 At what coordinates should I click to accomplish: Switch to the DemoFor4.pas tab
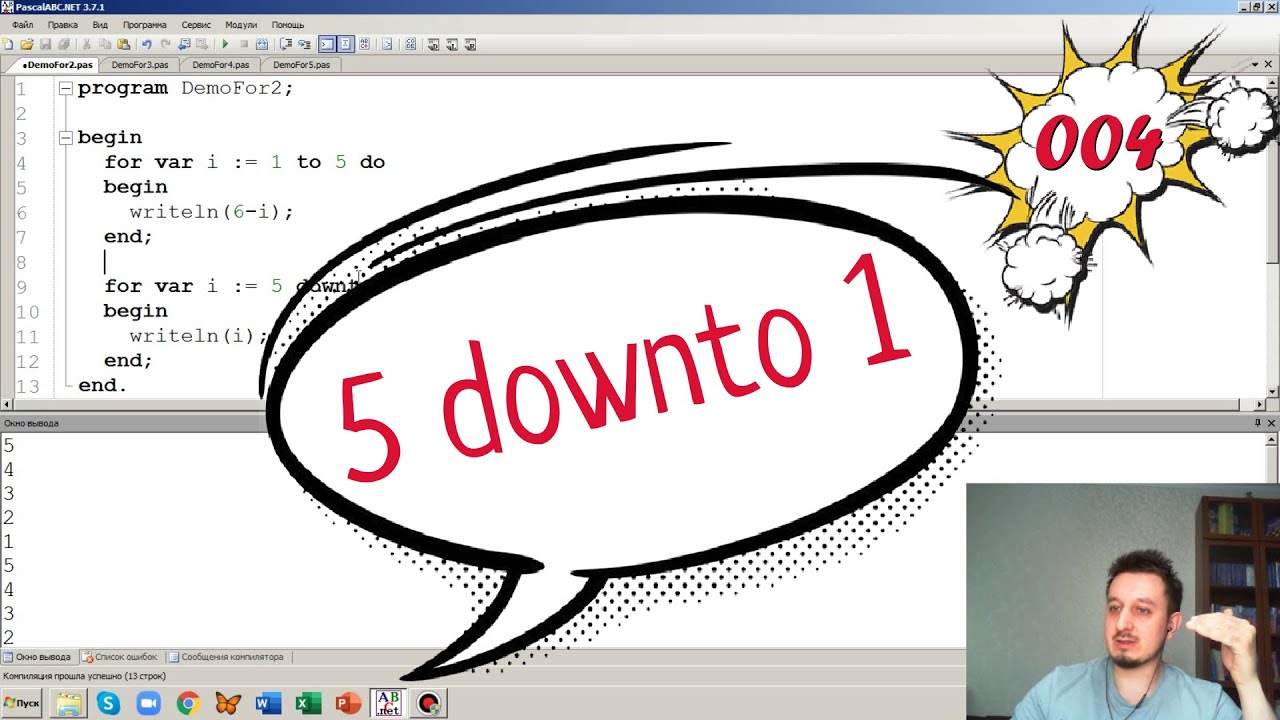[220, 64]
